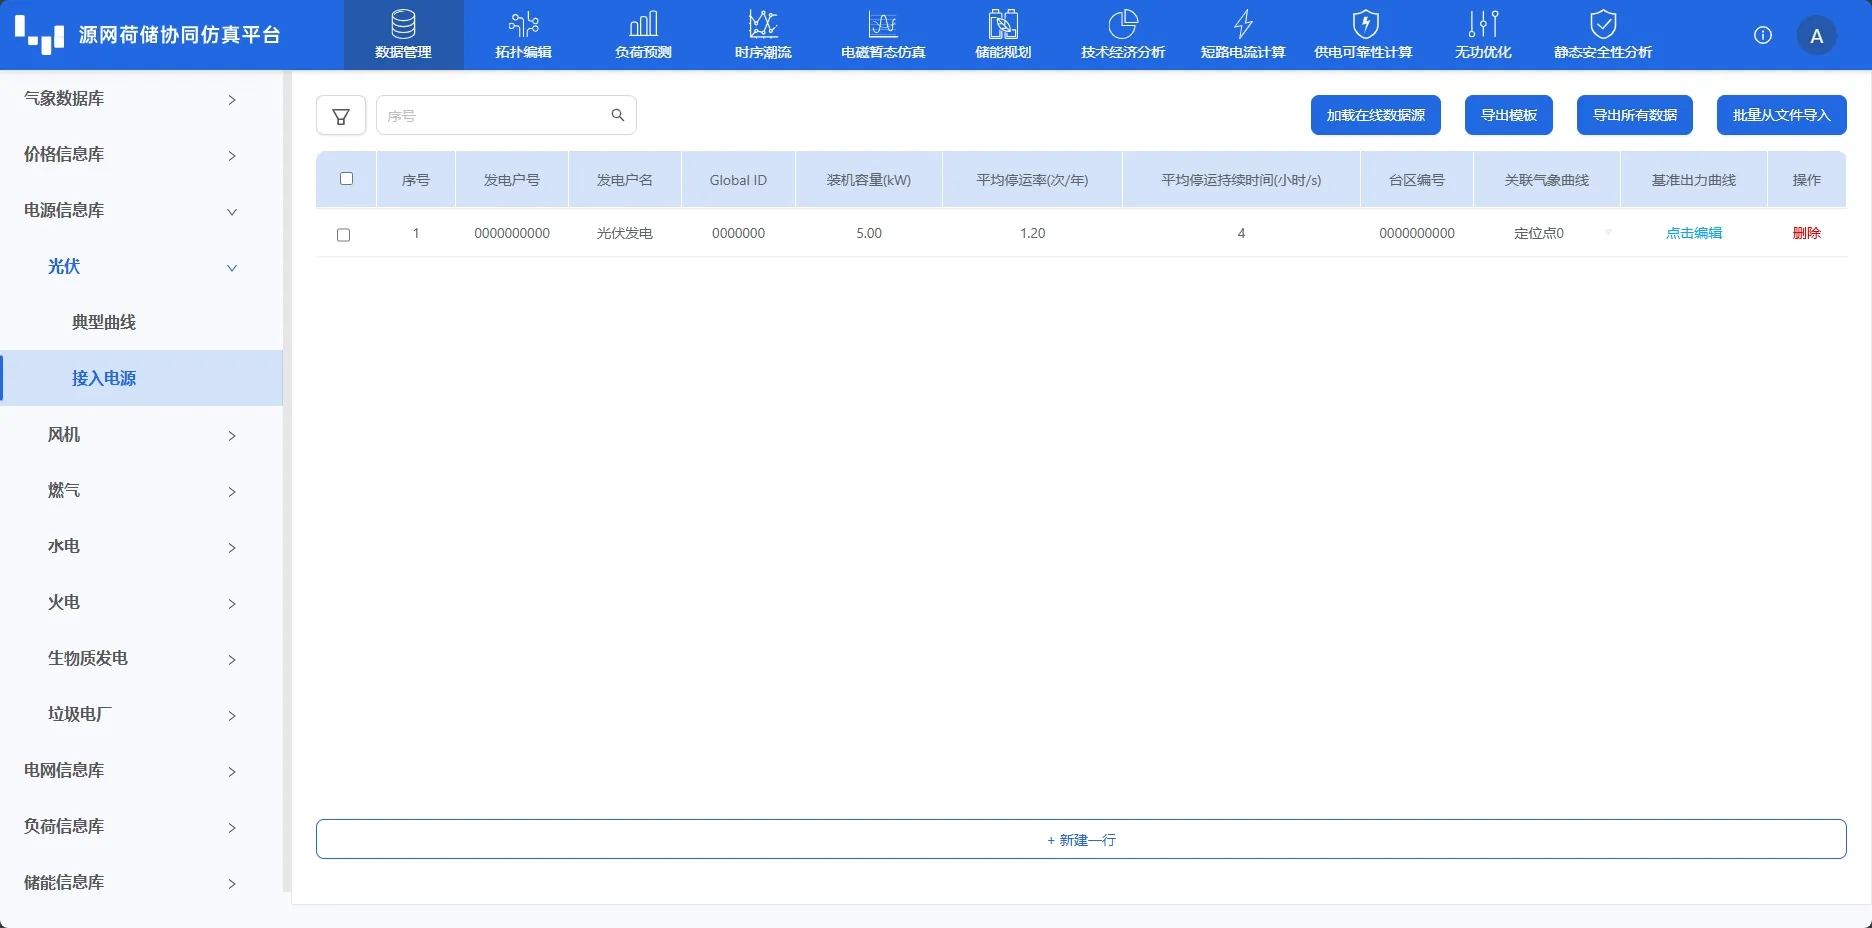Open the 技术经济分析 pie chart icon
The height and width of the screenshot is (928, 1872).
point(1123,24)
